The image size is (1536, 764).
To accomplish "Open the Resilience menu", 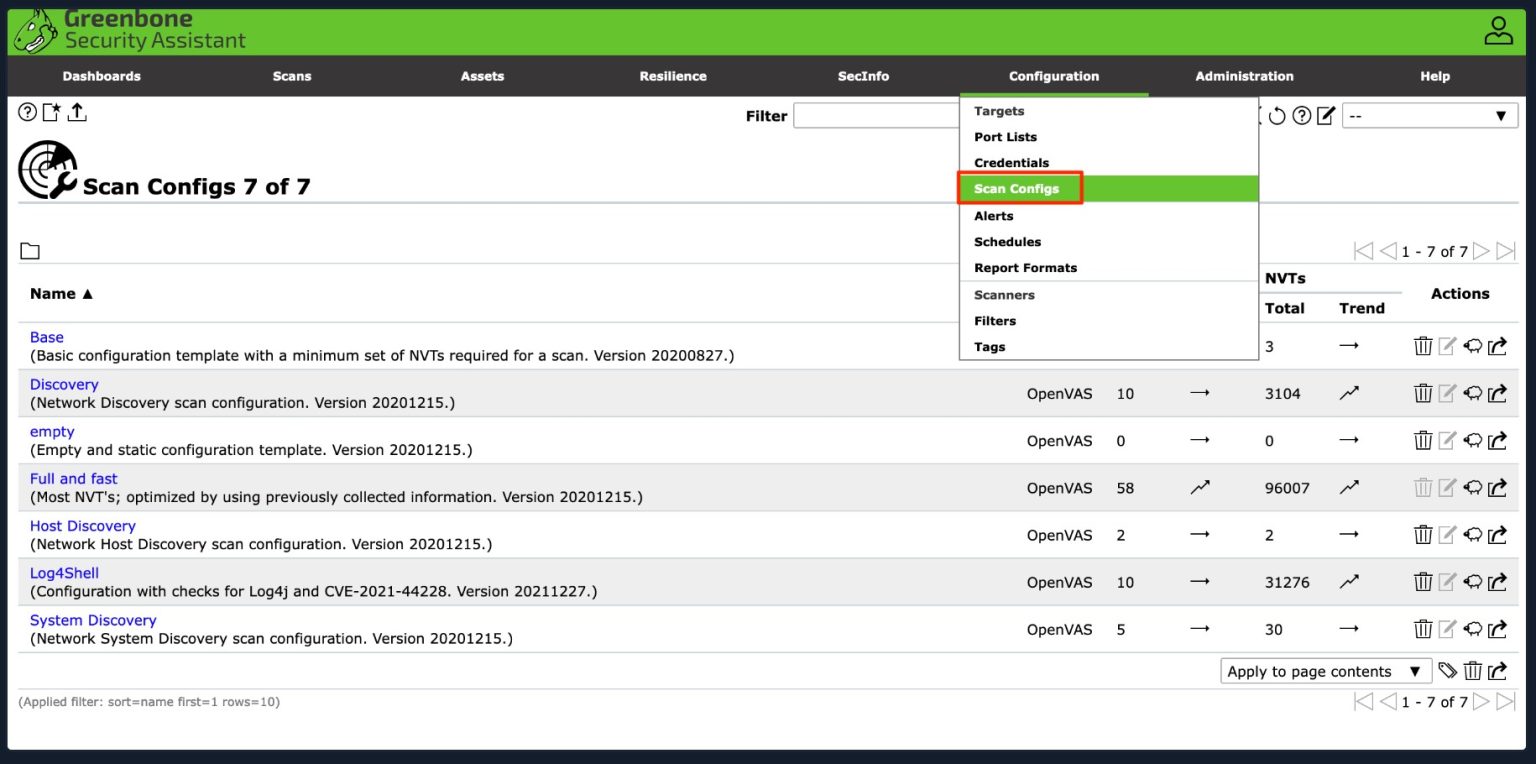I will 673,76.
